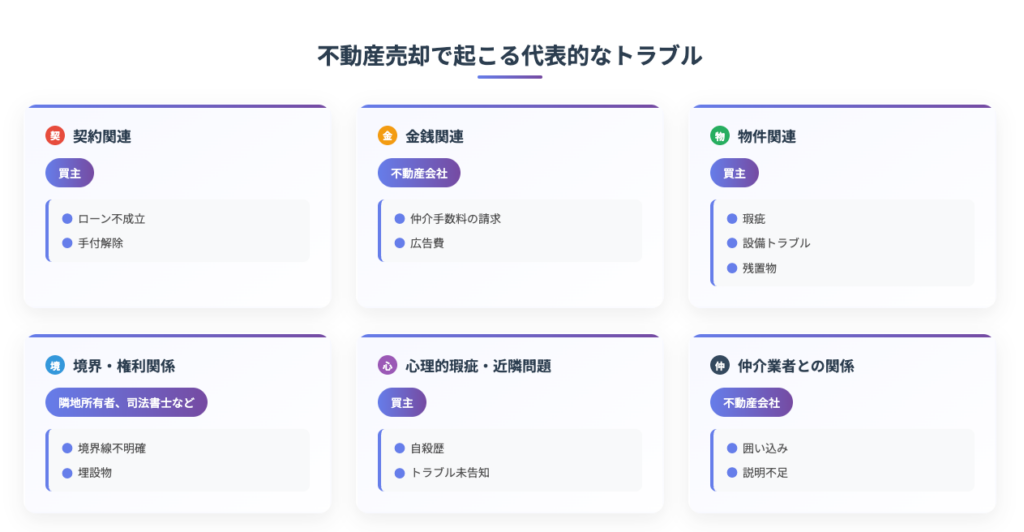Click the 設備トラブル list item
1024x532 pixels.
pyautogui.click(x=768, y=243)
